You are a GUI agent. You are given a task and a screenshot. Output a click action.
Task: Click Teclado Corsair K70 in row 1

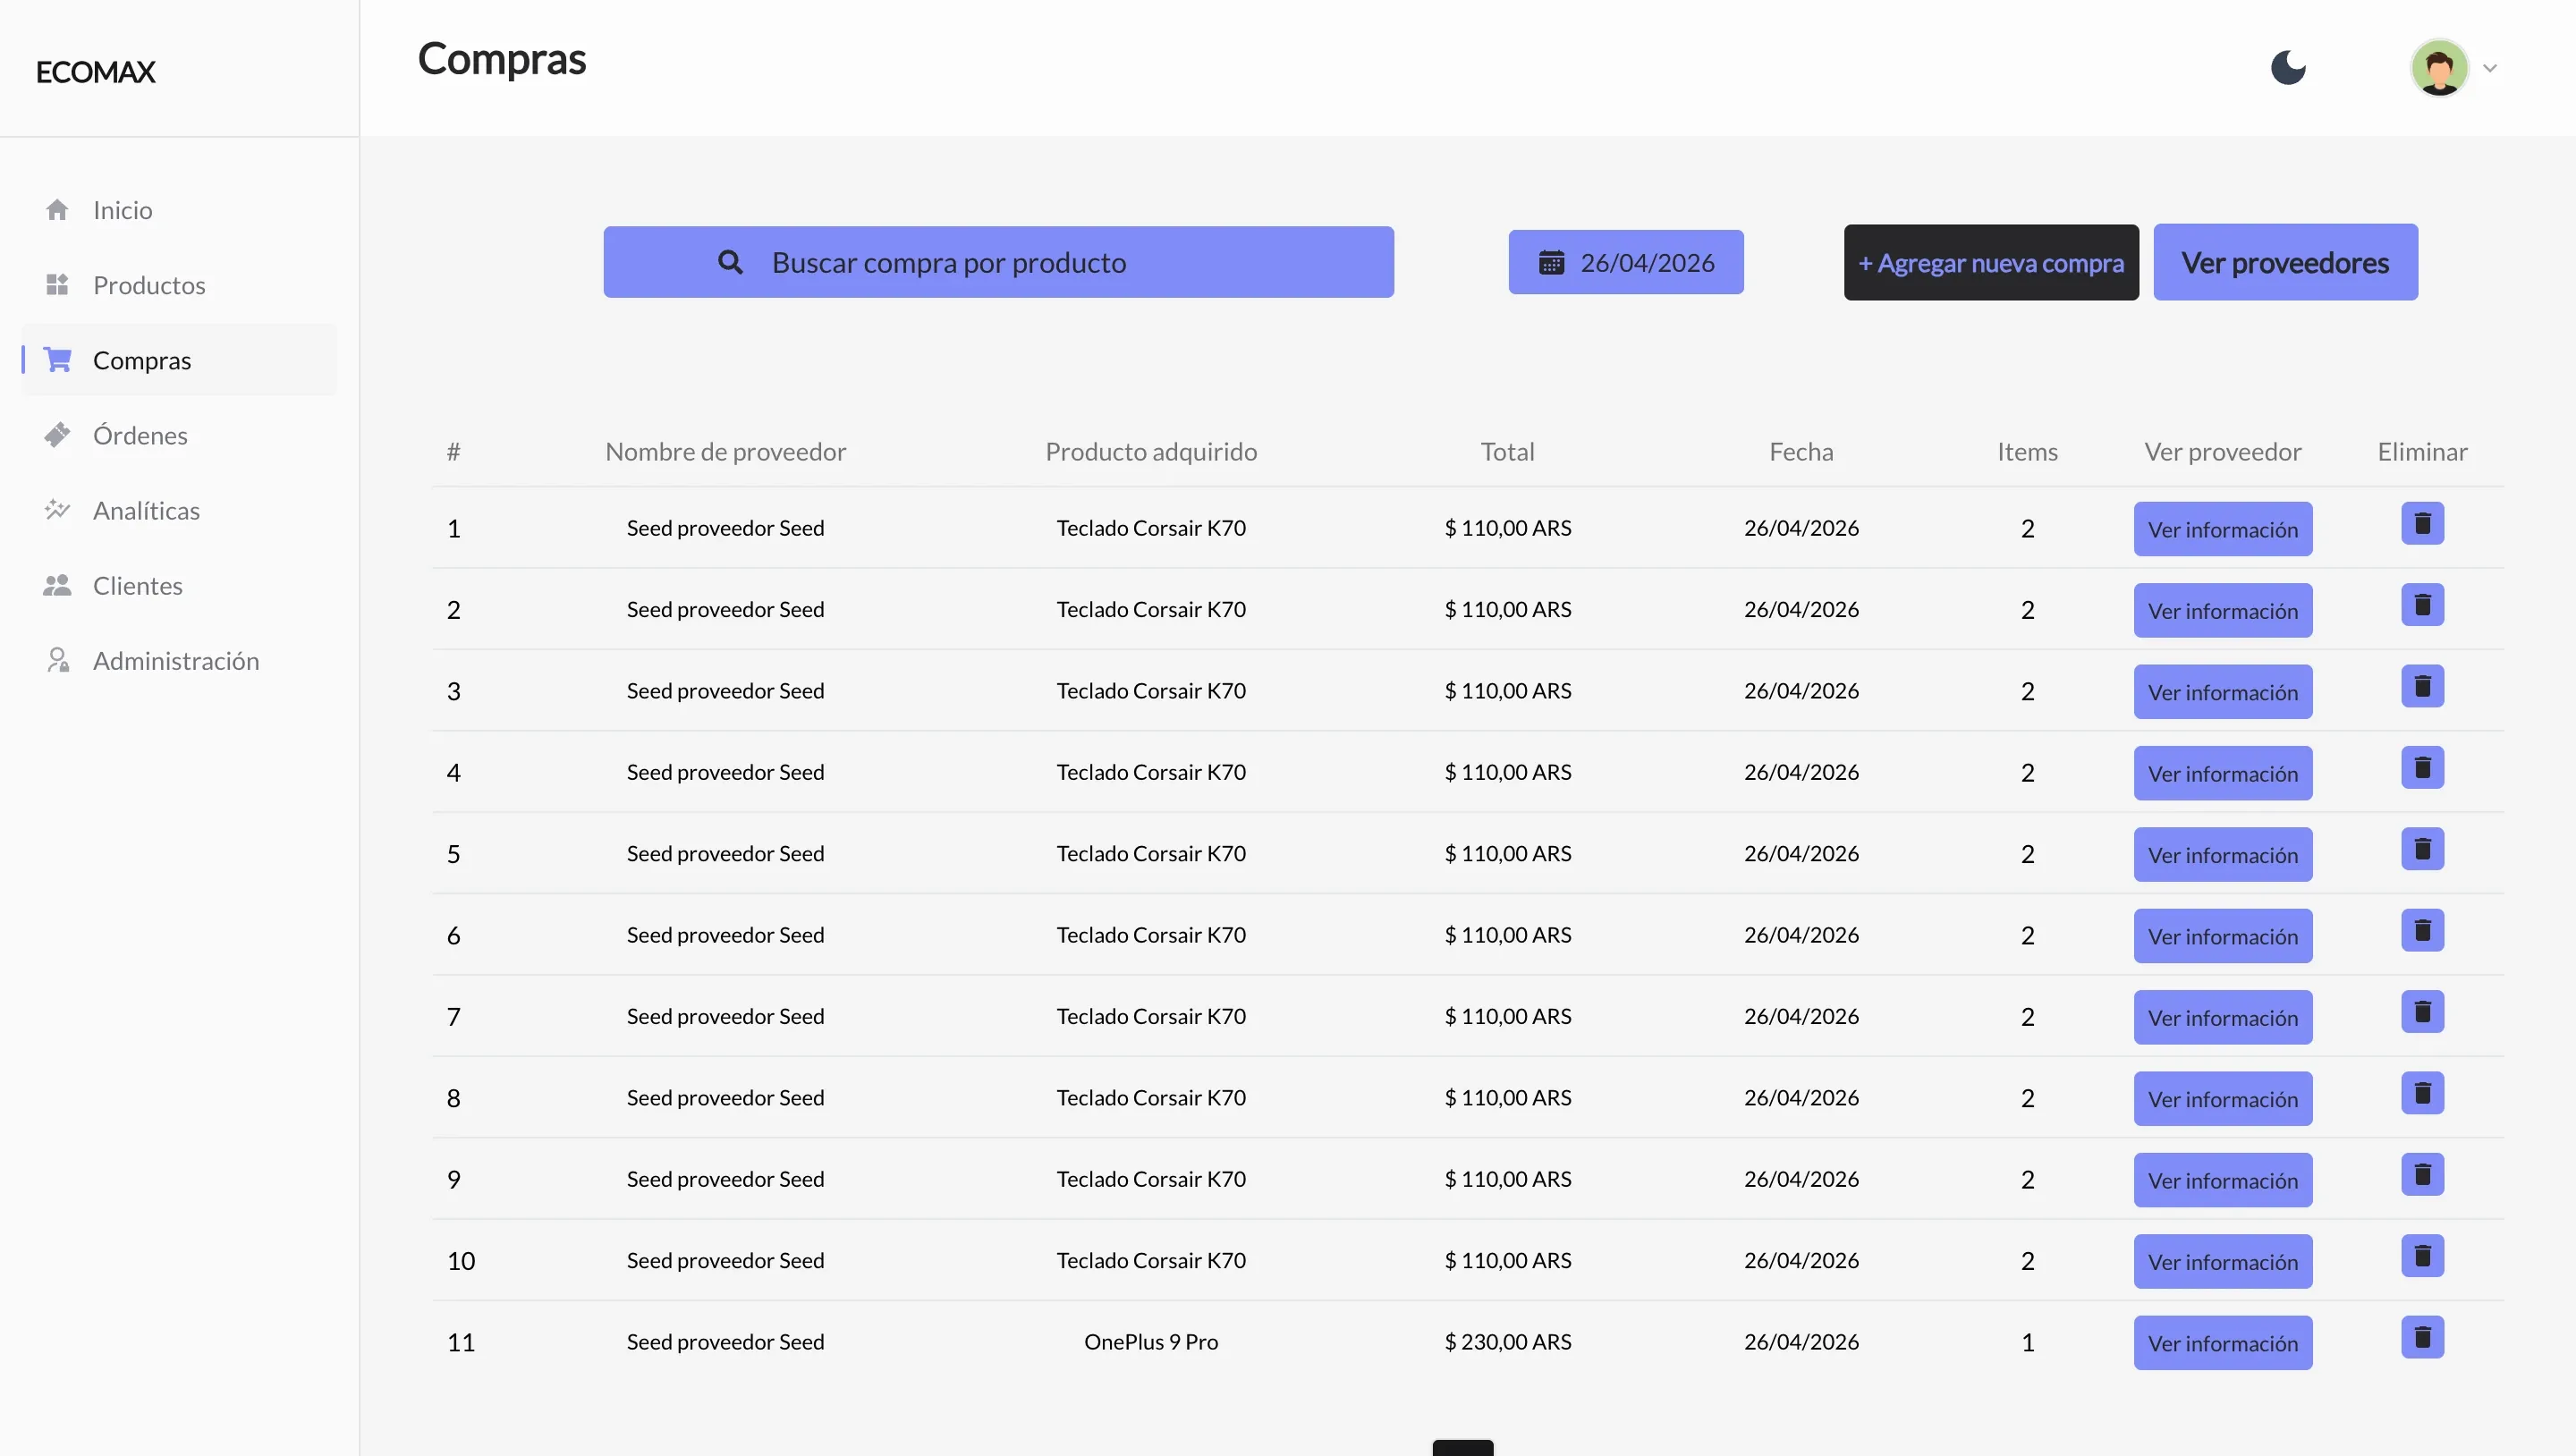pos(1151,528)
